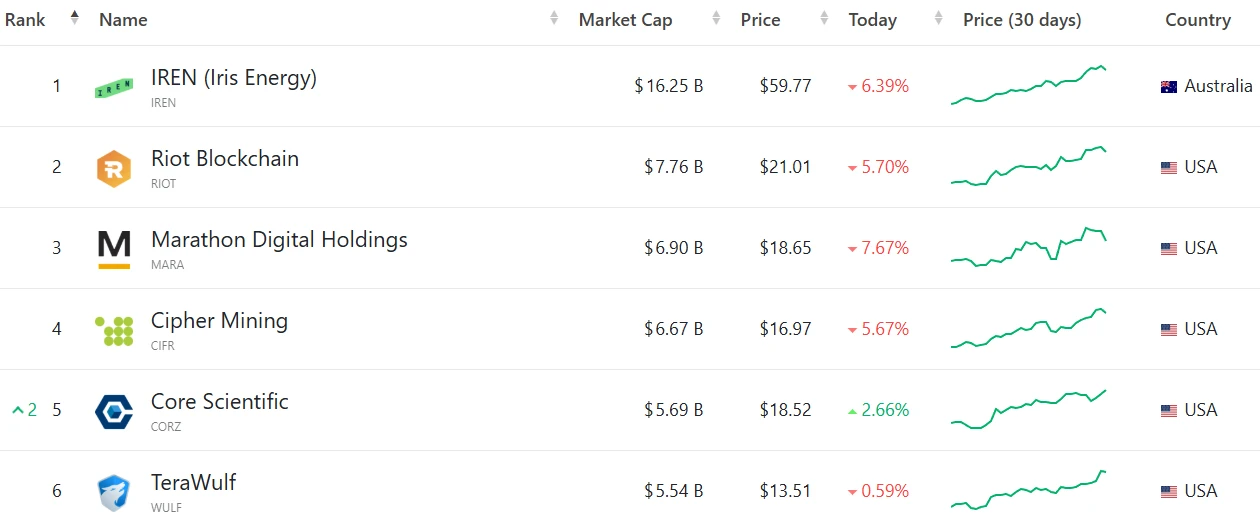Click the Cipher Mining green dots logo
Screen dimensions: 1260x520
pyautogui.click(x=114, y=330)
